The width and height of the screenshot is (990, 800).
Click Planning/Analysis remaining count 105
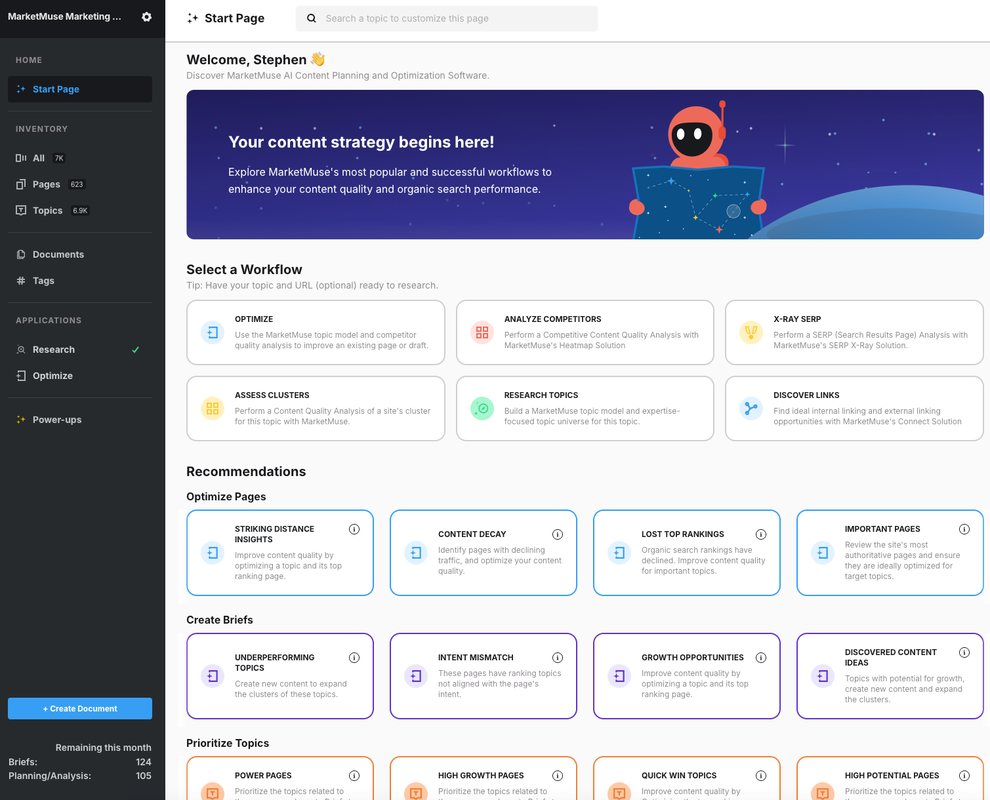(143, 776)
